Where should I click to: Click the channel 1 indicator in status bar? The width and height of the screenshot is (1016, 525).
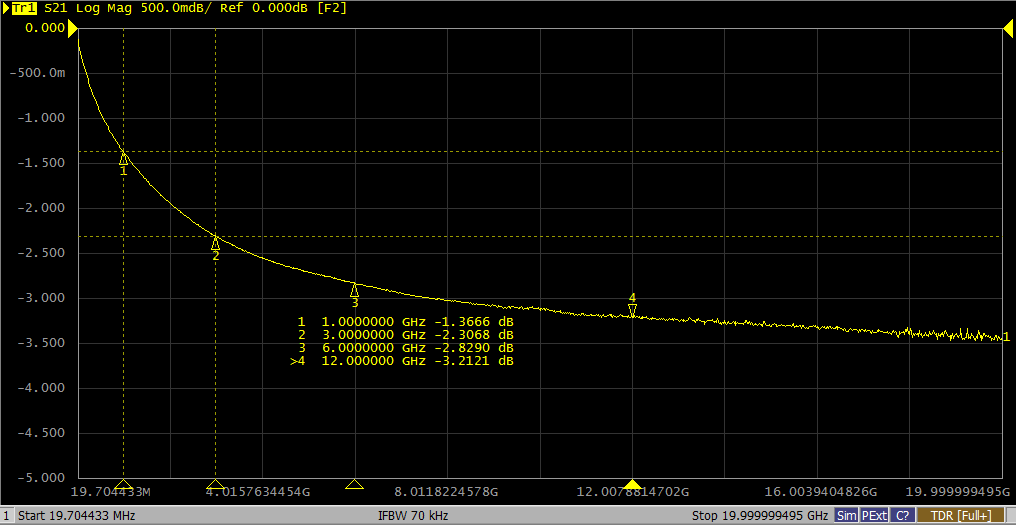[7, 516]
